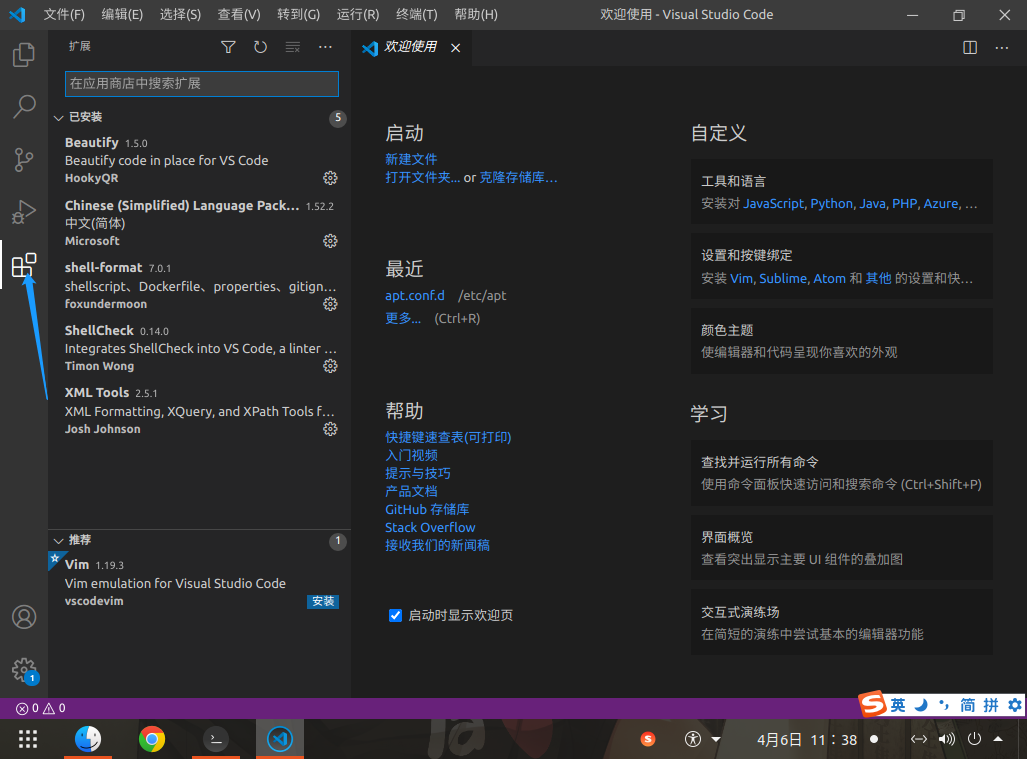Click inside the extension search box
The image size is (1027, 759).
(202, 84)
